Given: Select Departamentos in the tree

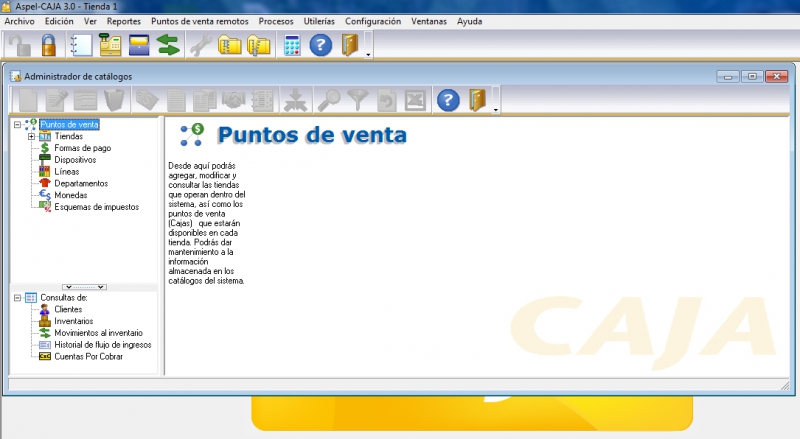Looking at the screenshot, I should (81, 183).
